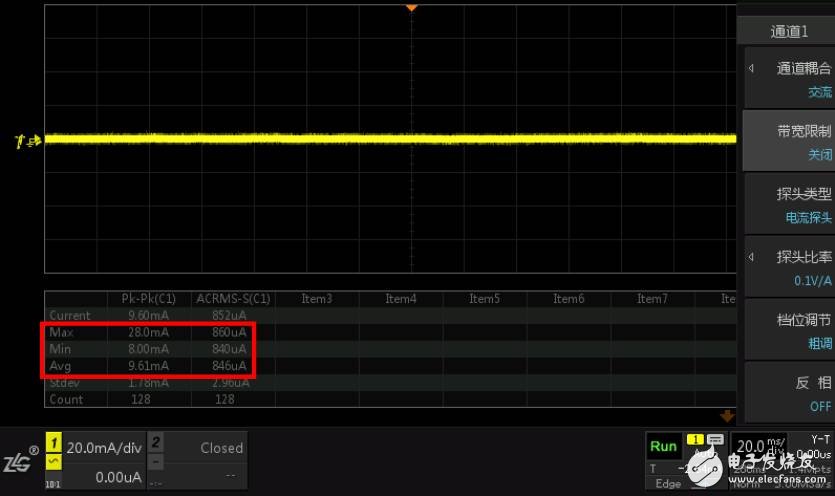Viewport: 835px width, 496px height.
Task: Expand the 探头比率 probe ratio options
Action: (x=788, y=268)
